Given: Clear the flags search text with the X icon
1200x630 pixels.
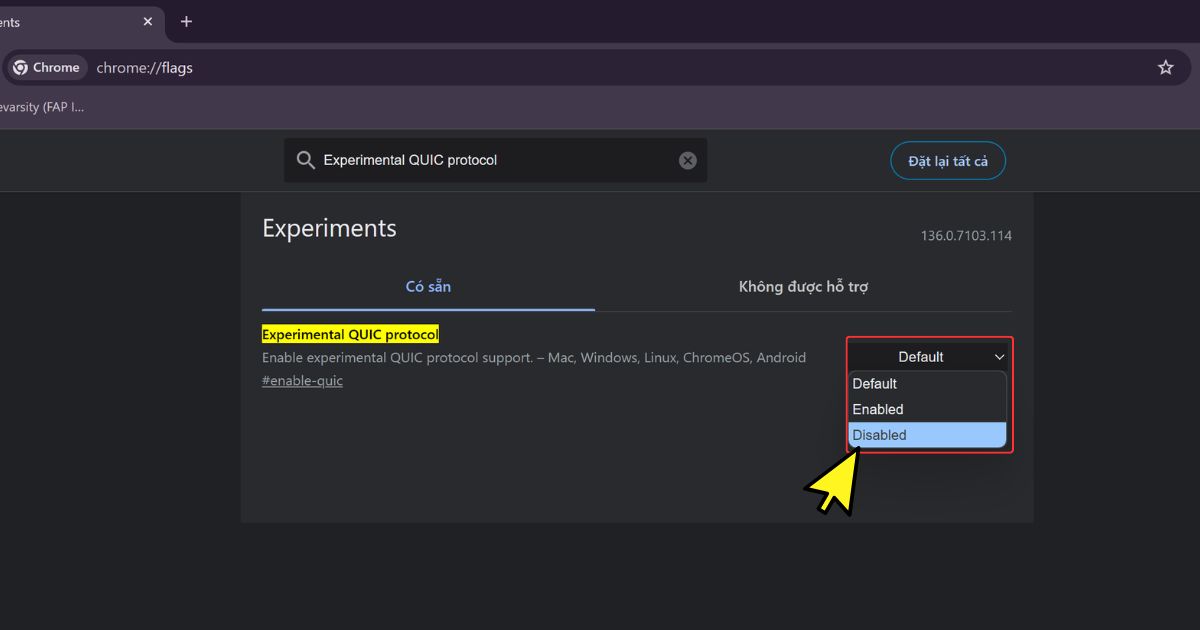Looking at the screenshot, I should 688,160.
